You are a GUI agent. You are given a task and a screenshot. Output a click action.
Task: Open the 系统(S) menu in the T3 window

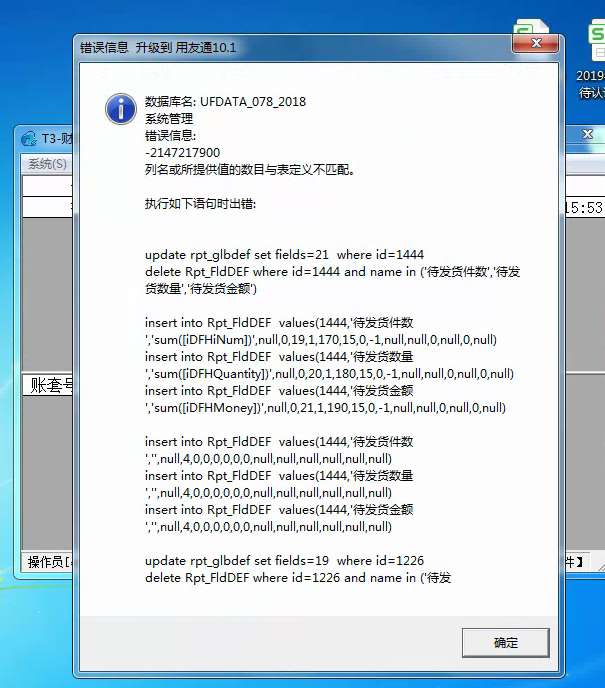click(47, 164)
